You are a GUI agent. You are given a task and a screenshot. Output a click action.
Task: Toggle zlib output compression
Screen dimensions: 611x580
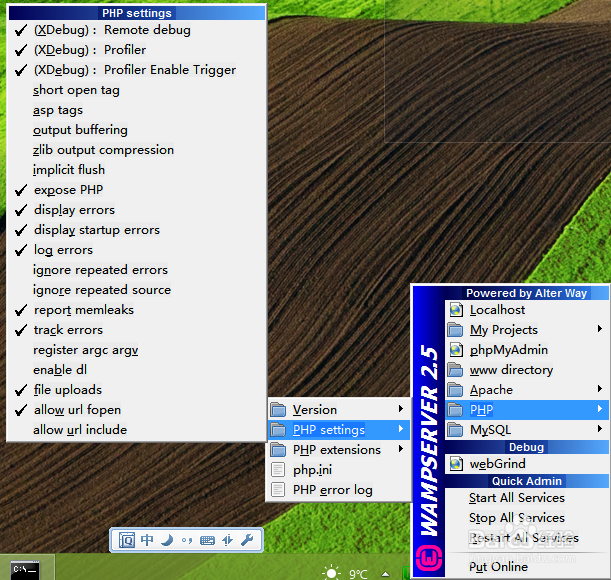click(x=136, y=150)
